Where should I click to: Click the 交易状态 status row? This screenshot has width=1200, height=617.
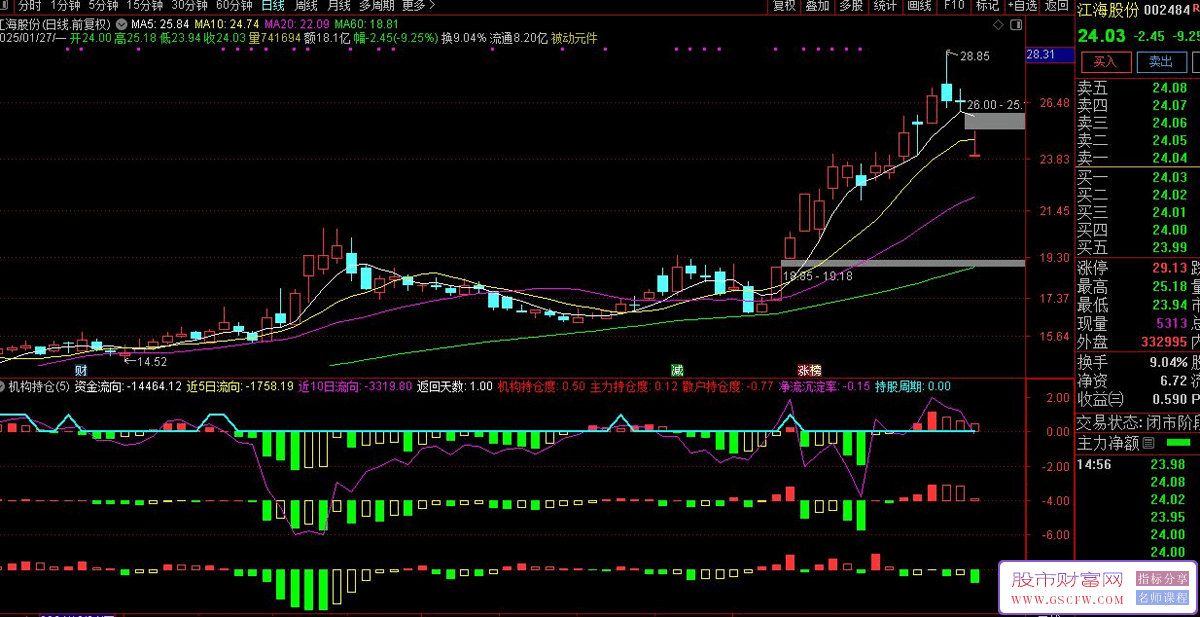click(x=1137, y=422)
